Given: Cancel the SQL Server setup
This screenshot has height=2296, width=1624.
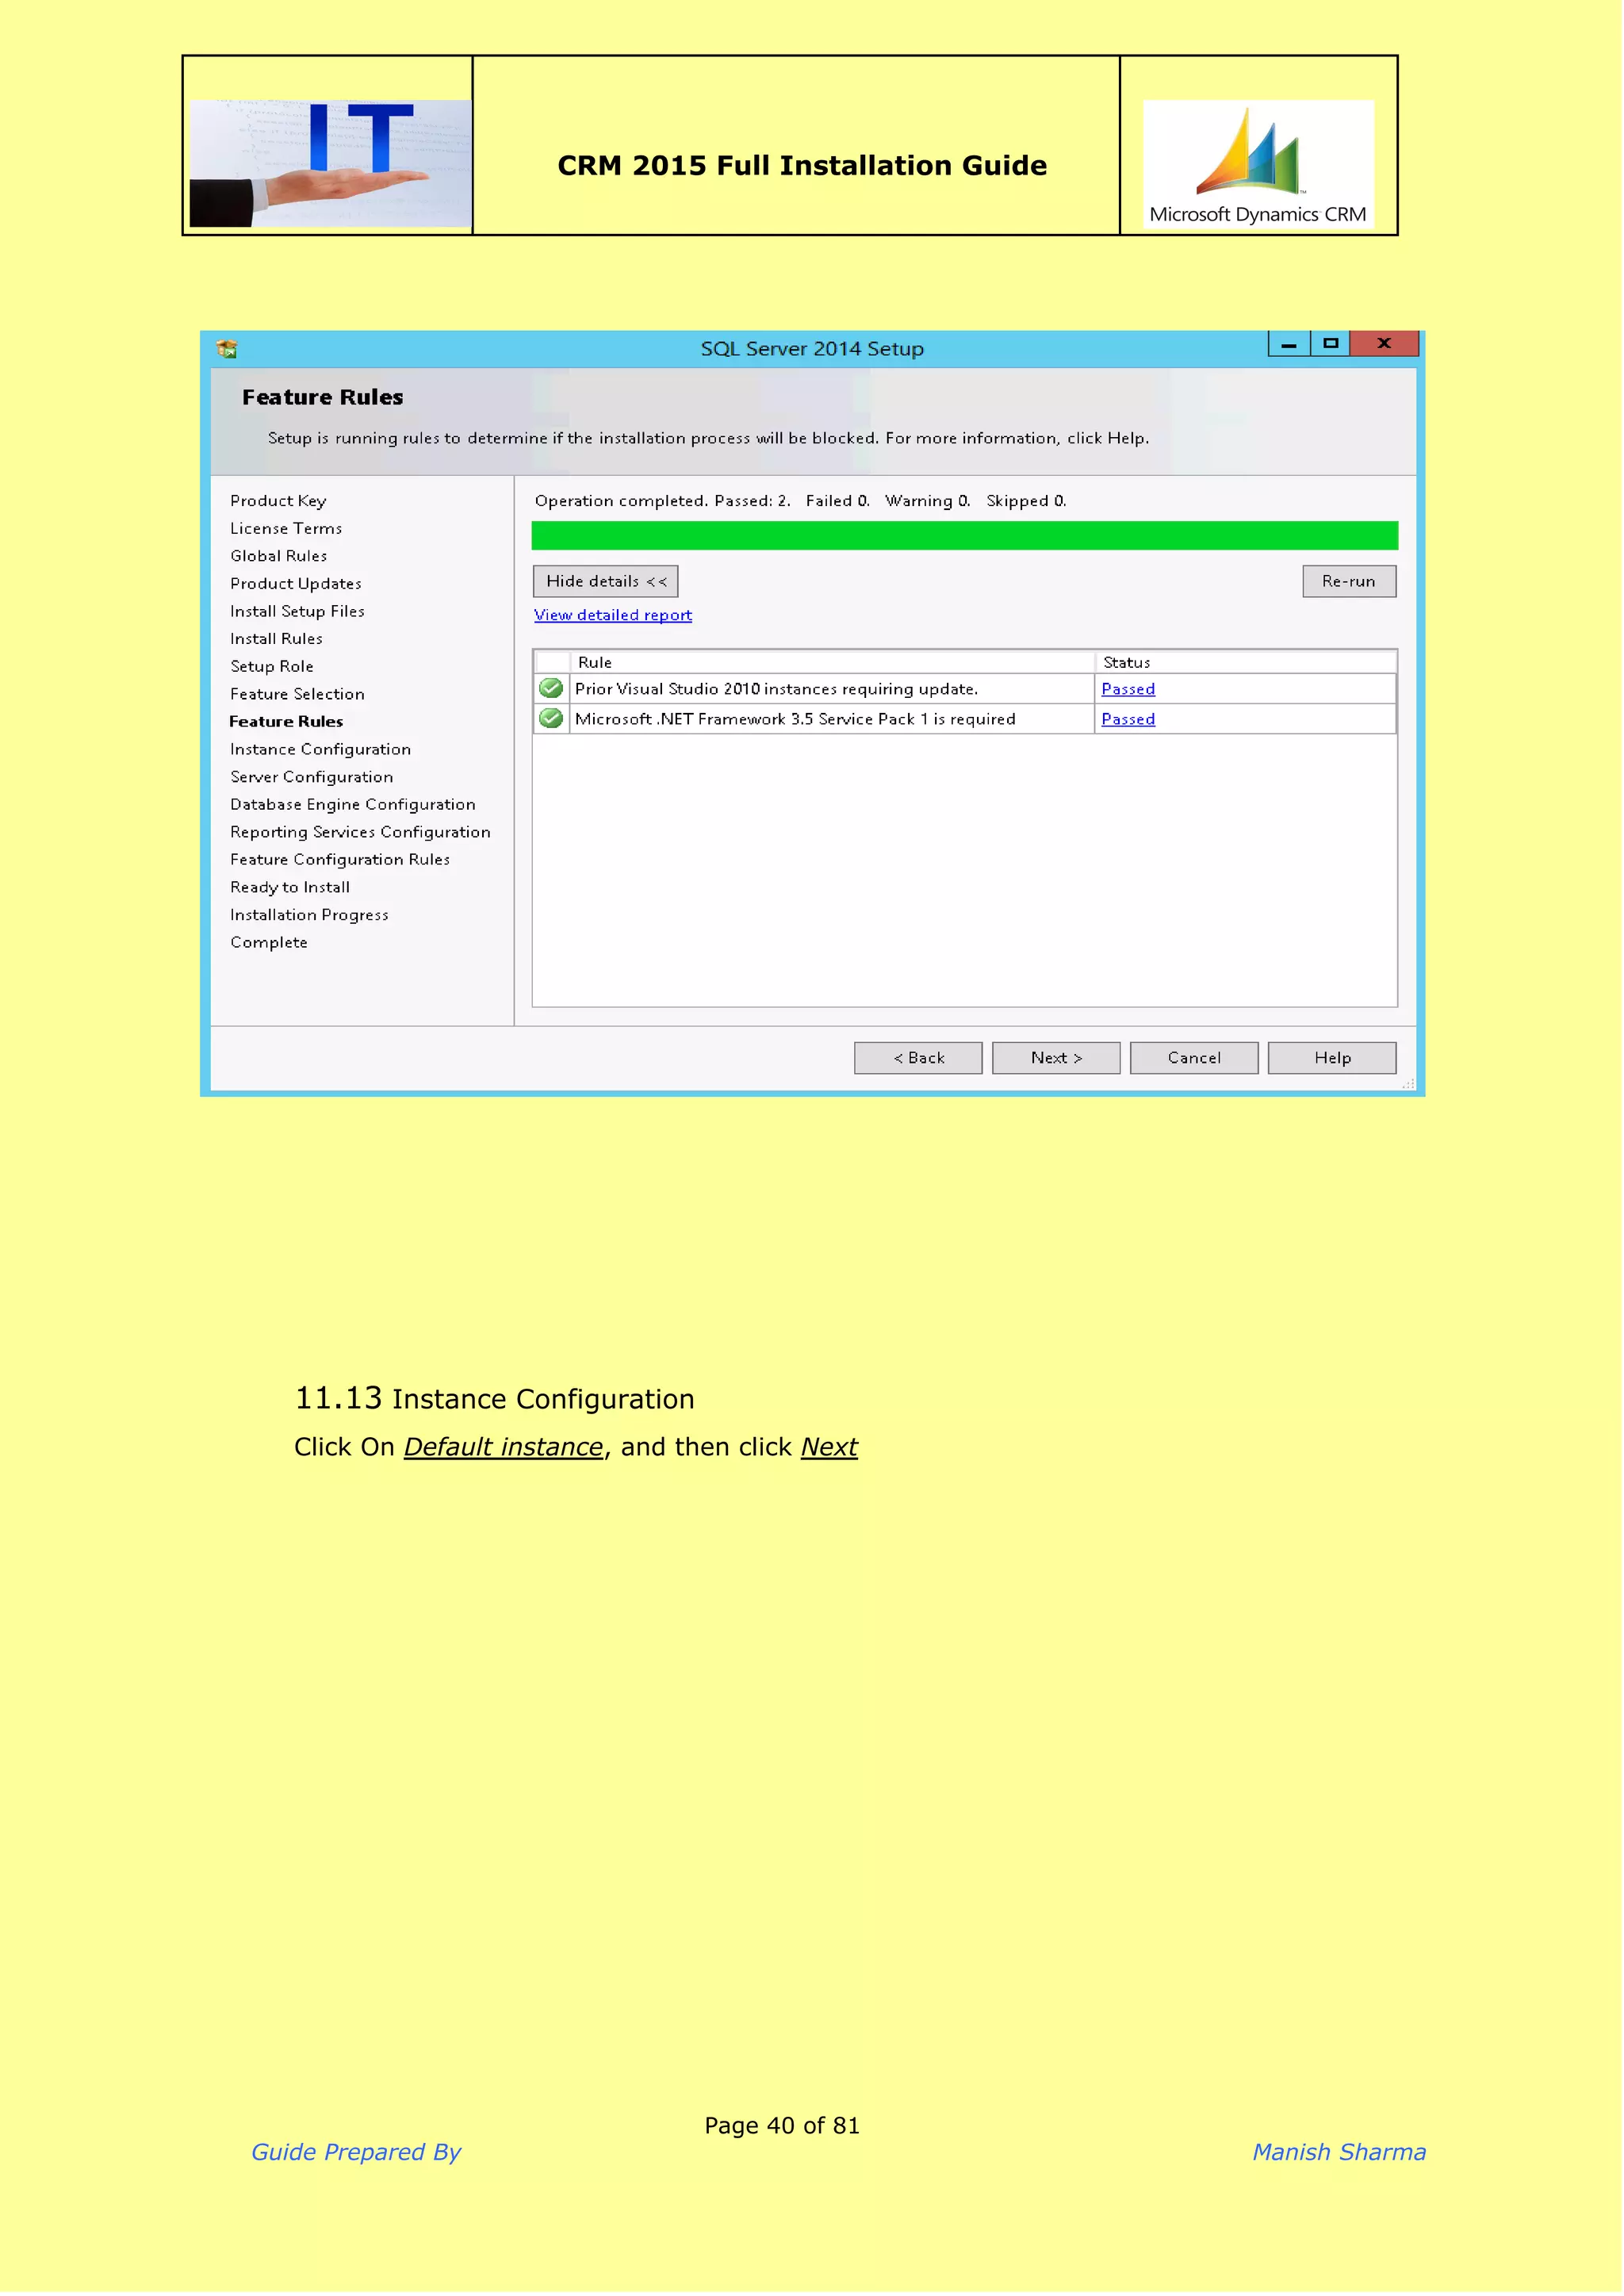Looking at the screenshot, I should (1195, 1059).
